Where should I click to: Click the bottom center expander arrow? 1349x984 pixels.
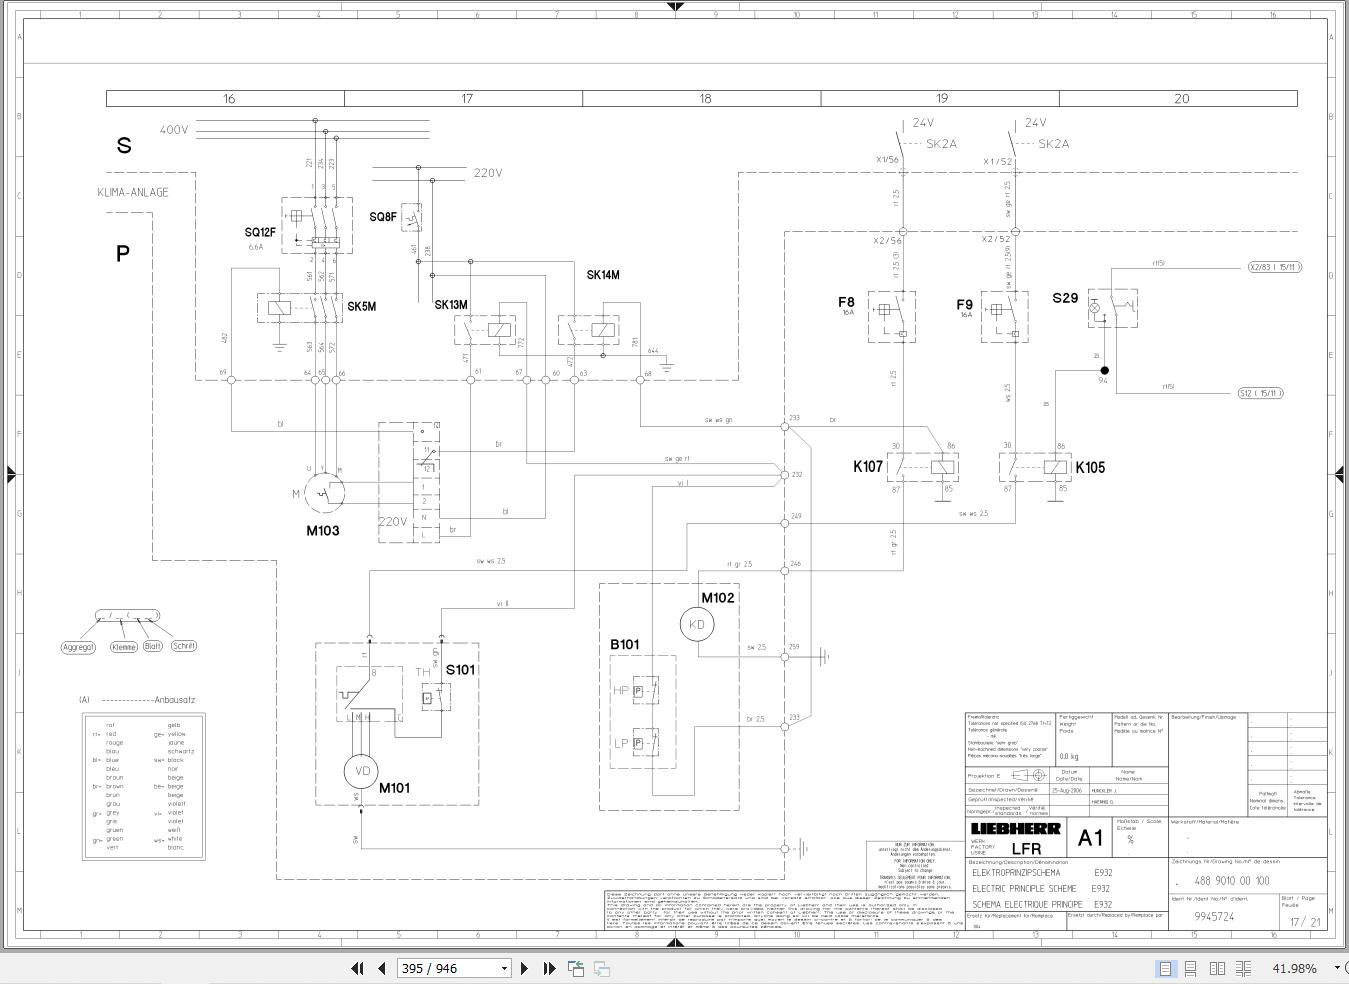[x=677, y=944]
